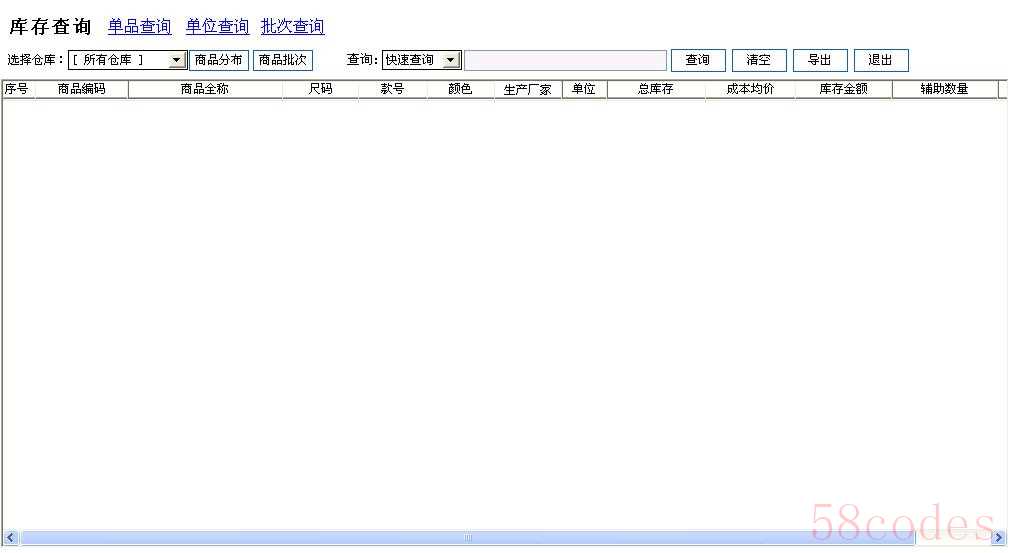Image resolution: width=1010 pixels, height=553 pixels.
Task: Focus the search text input field
Action: click(565, 61)
